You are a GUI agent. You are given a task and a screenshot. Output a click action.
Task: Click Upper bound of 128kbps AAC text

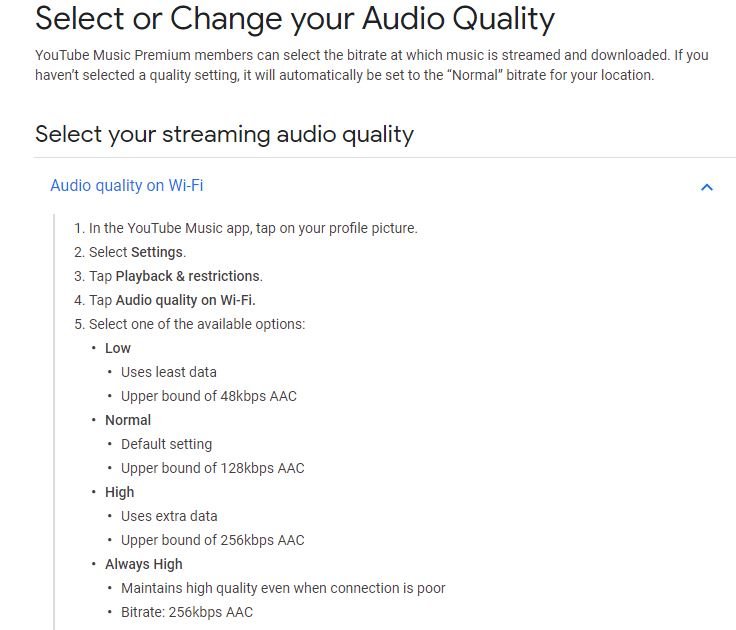pyautogui.click(x=213, y=468)
